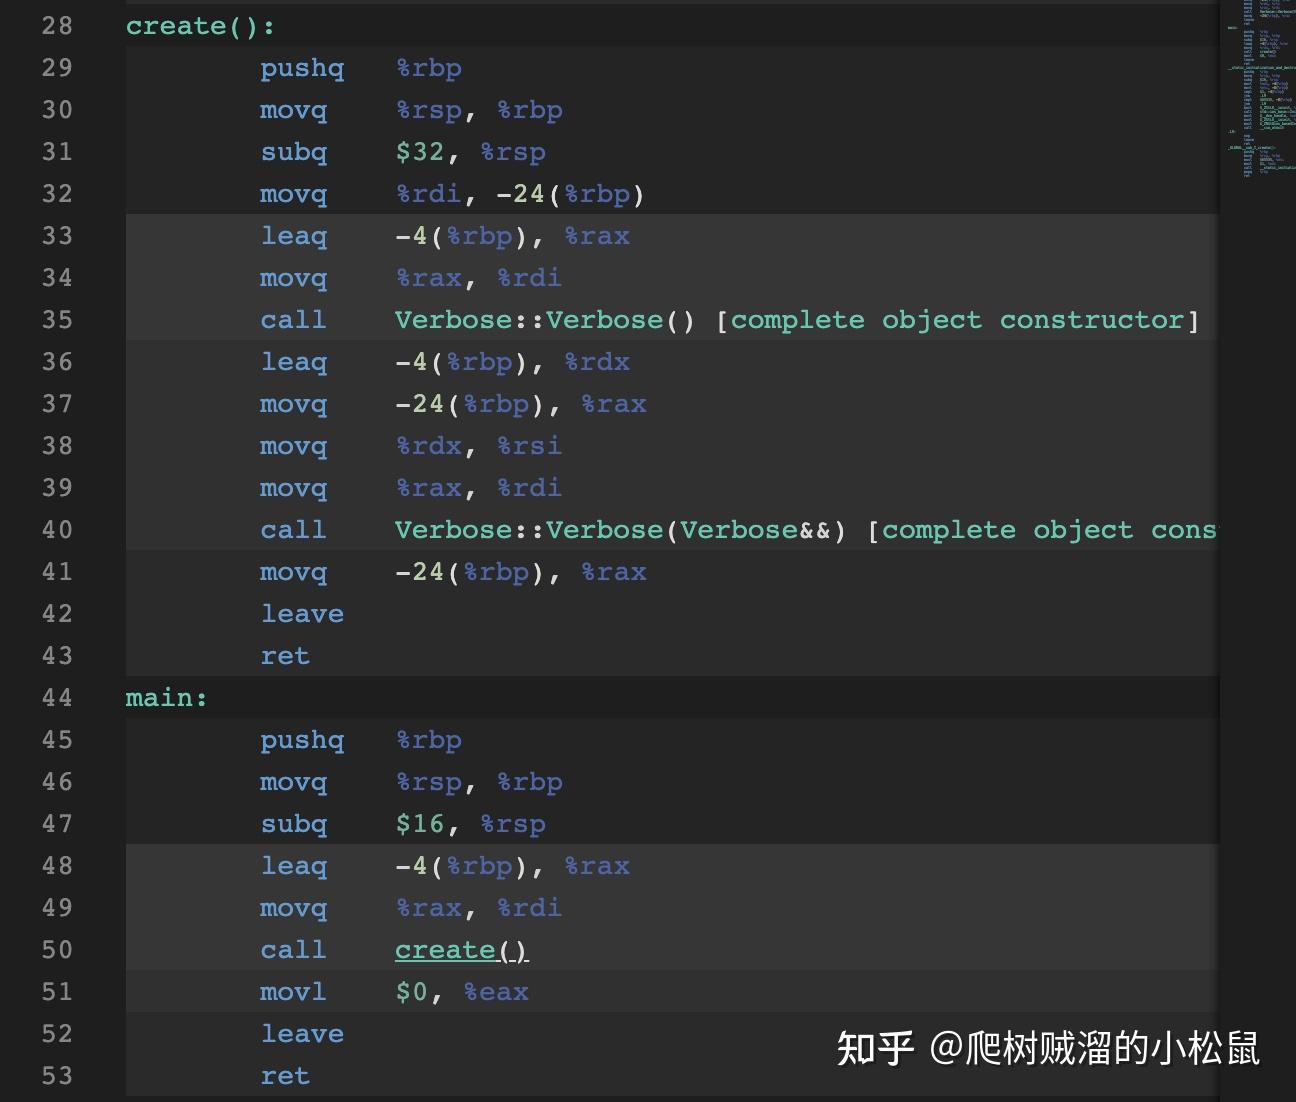Click the create(): label on line 28
Image resolution: width=1296 pixels, height=1102 pixels.
tap(200, 26)
